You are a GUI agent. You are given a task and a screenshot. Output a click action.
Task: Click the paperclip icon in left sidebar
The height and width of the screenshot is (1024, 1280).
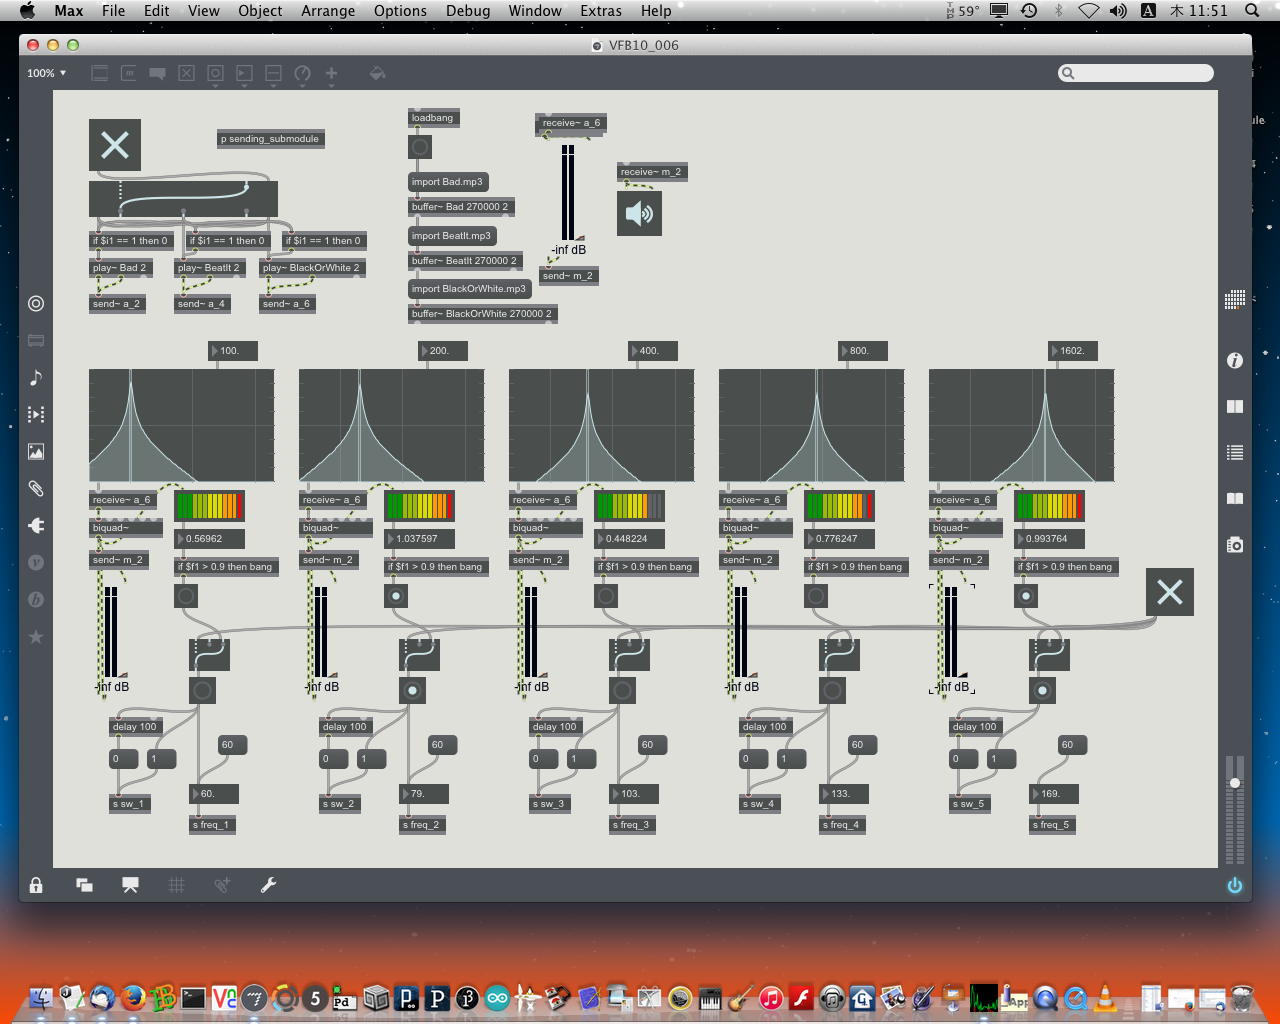(36, 488)
